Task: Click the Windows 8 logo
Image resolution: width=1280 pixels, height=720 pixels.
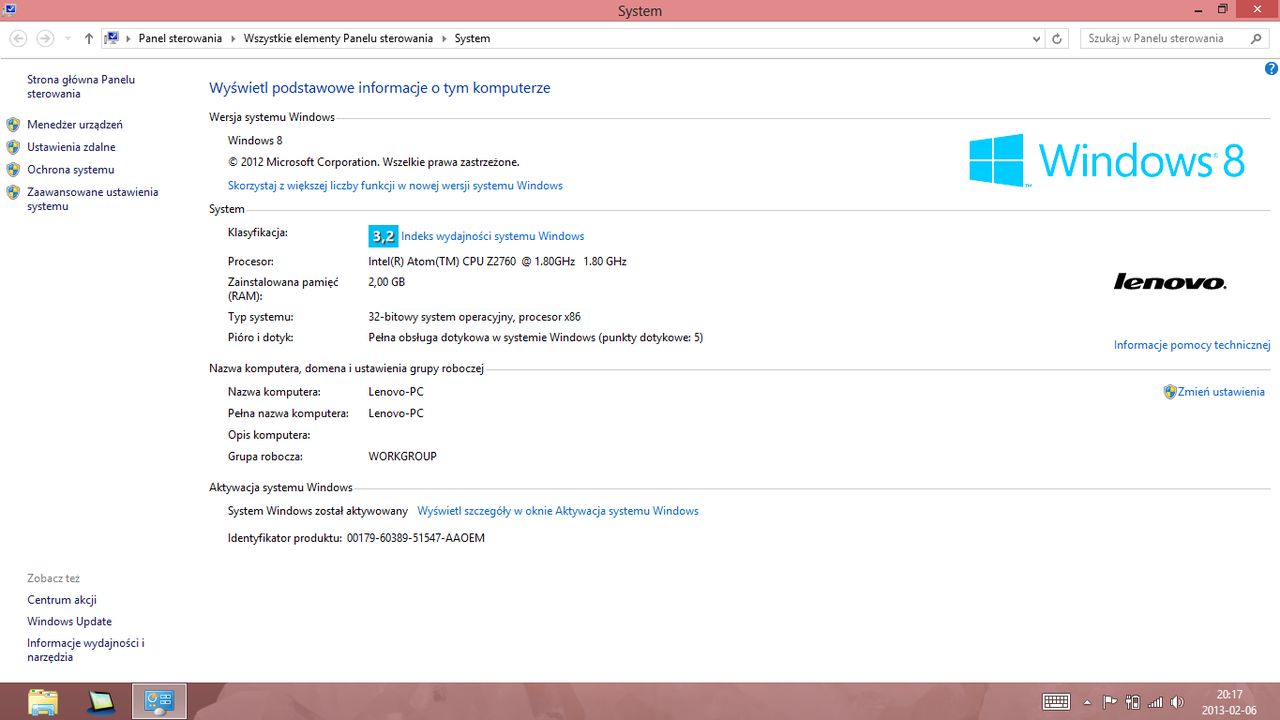Action: click(x=1107, y=160)
